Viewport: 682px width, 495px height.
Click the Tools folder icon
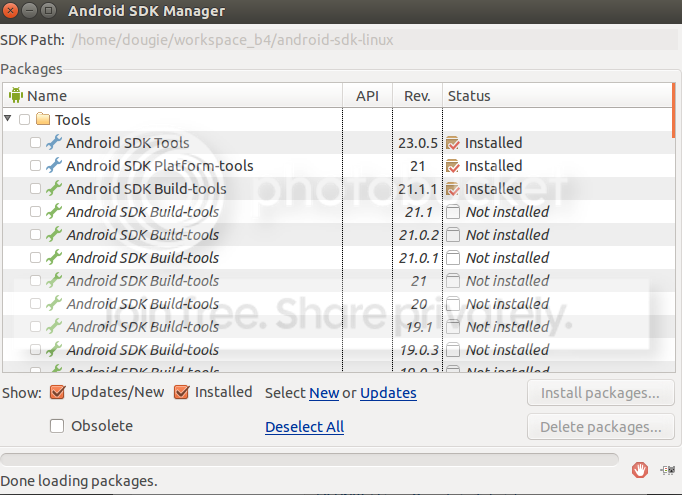click(43, 120)
